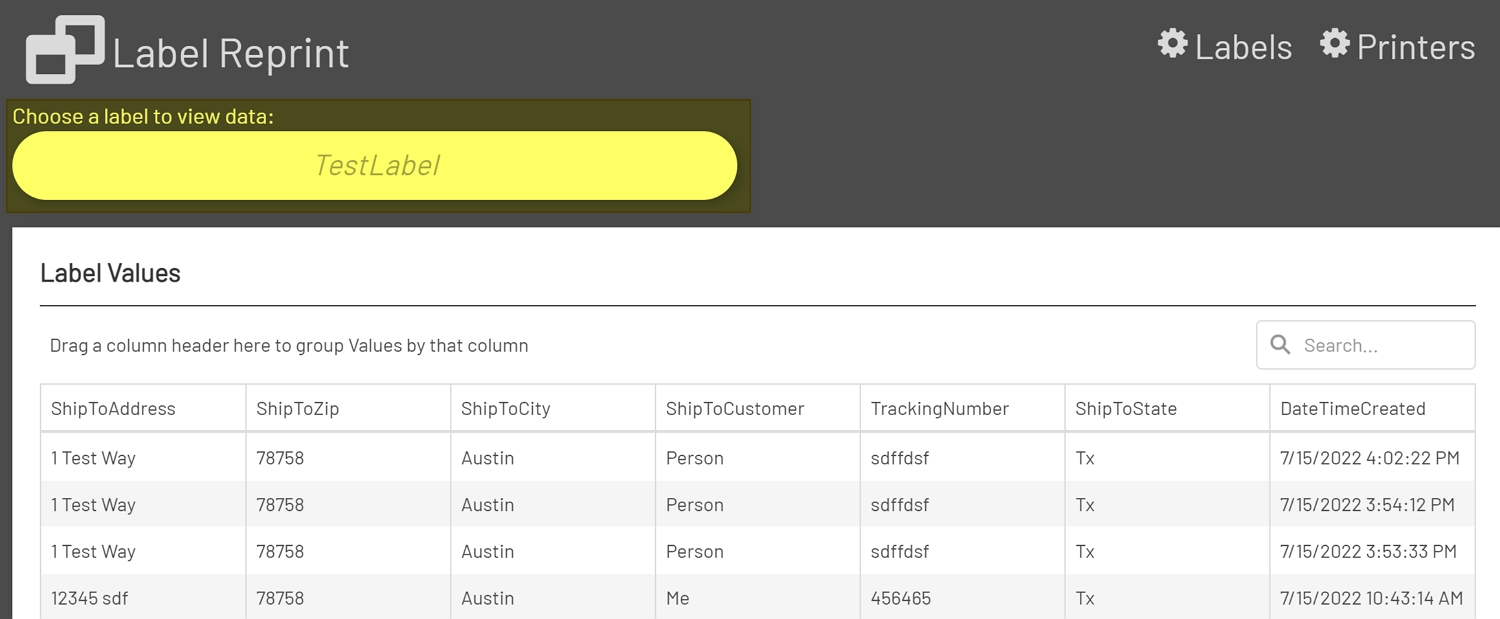Sort by ShipToState column header

click(x=1125, y=408)
